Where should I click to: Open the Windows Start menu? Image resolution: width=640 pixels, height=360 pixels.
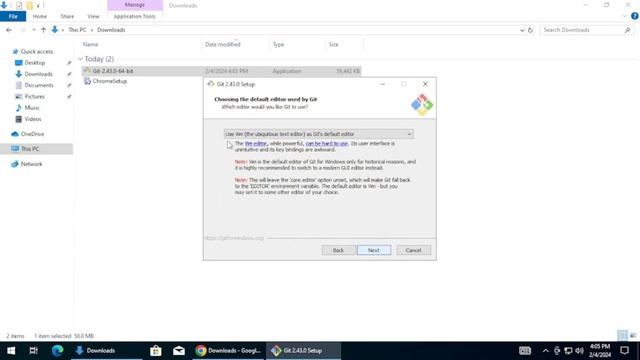[11, 351]
